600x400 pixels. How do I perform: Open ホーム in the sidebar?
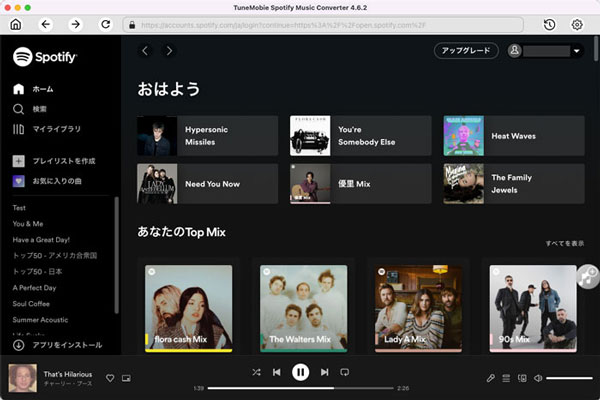33,89
